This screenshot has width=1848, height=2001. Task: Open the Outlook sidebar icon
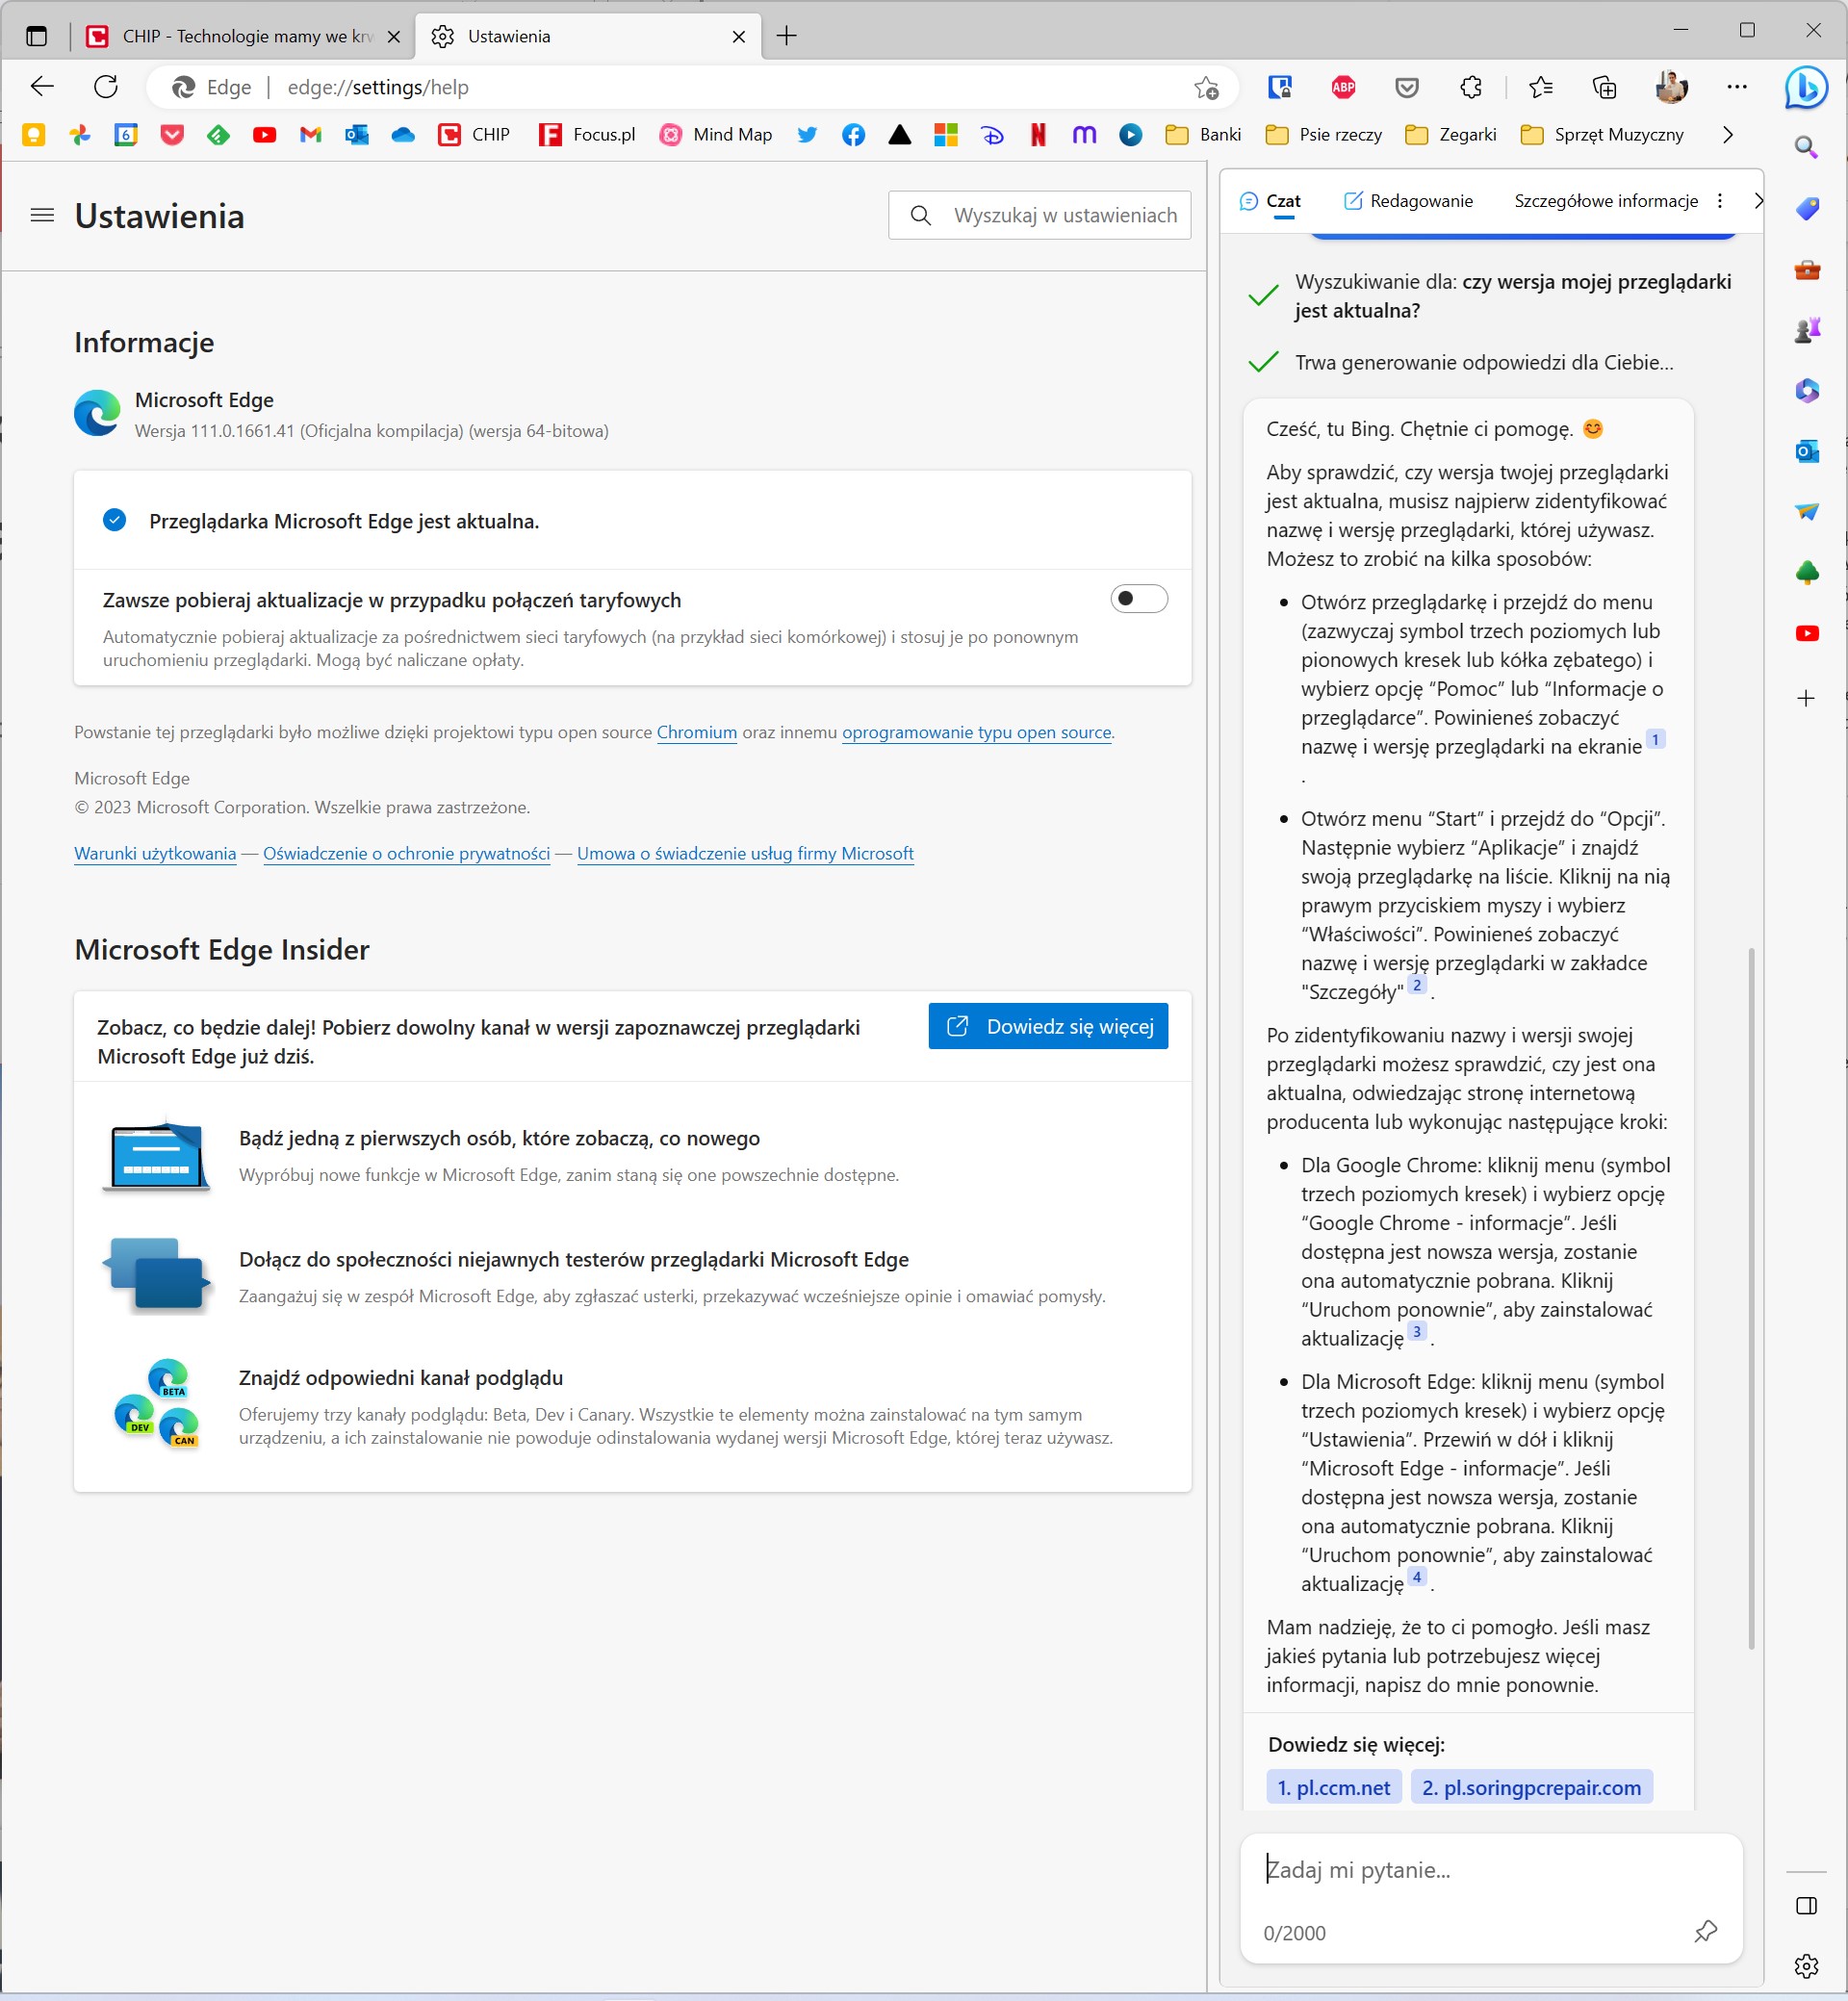pyautogui.click(x=1806, y=451)
